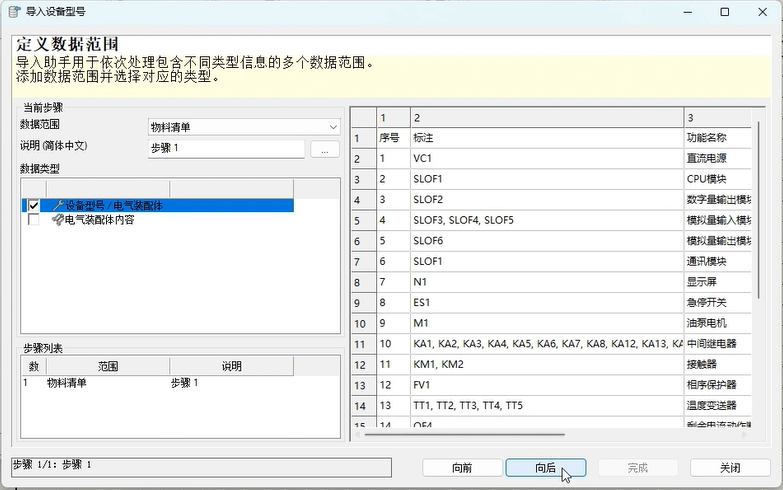Click the KA1, KA2, KA3 relay list cell
Viewport: 783px width, 490px height.
tap(547, 344)
